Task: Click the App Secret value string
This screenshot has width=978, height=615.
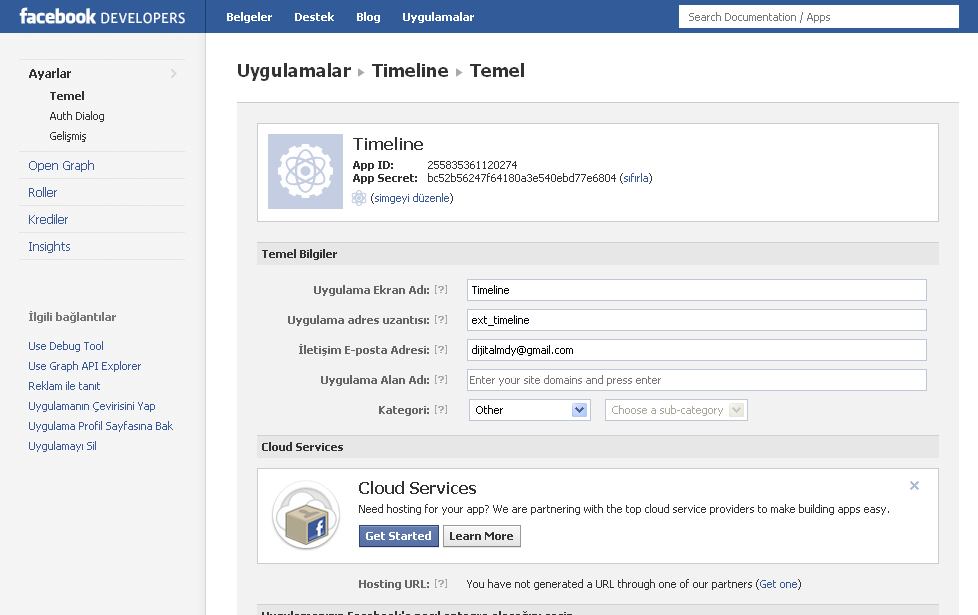Action: point(521,178)
